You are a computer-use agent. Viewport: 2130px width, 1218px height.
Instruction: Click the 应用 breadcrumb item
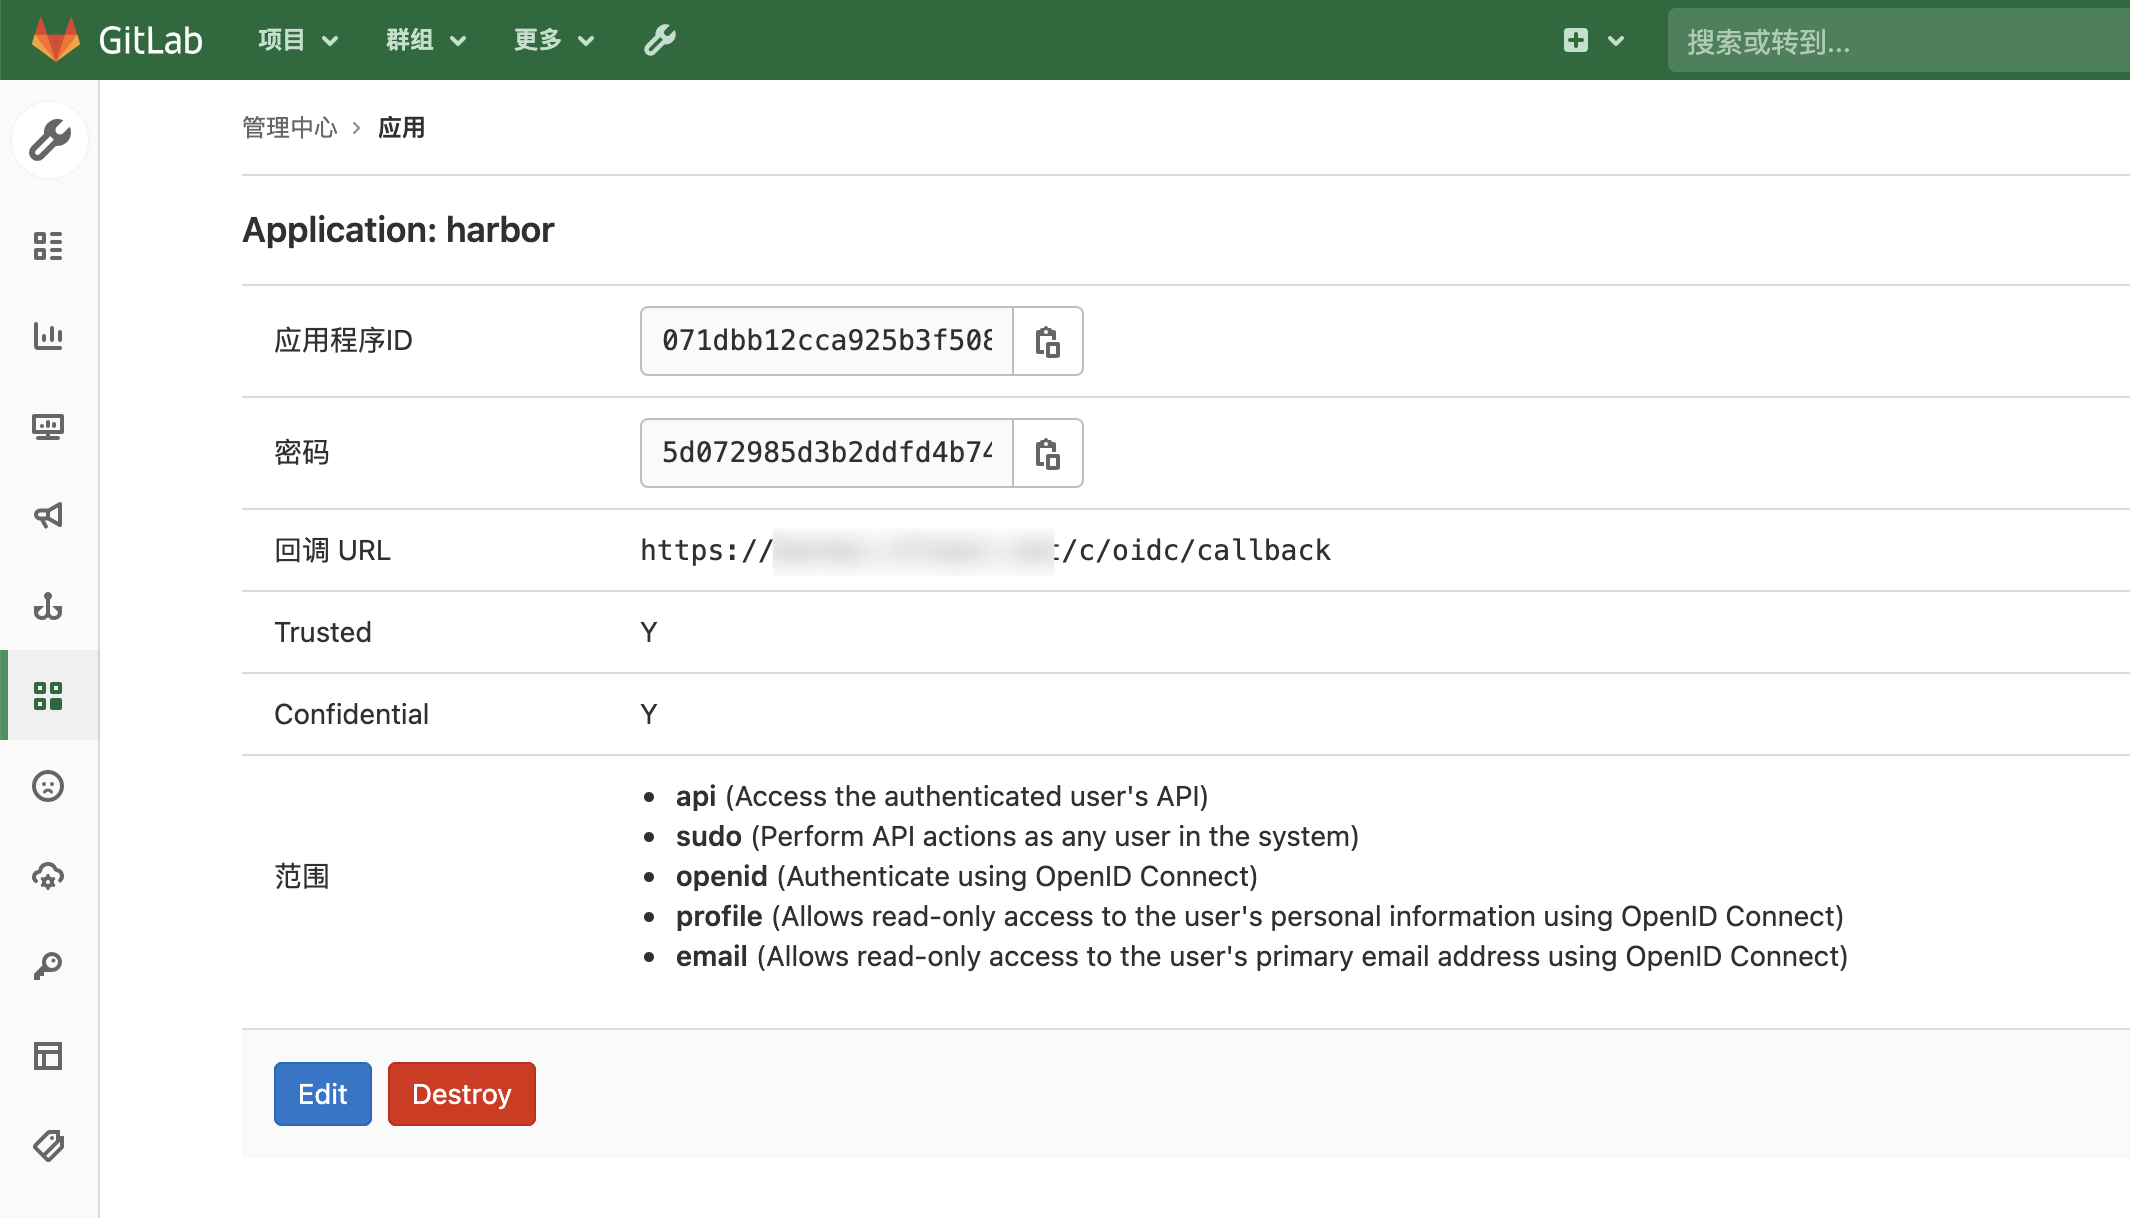(x=402, y=128)
